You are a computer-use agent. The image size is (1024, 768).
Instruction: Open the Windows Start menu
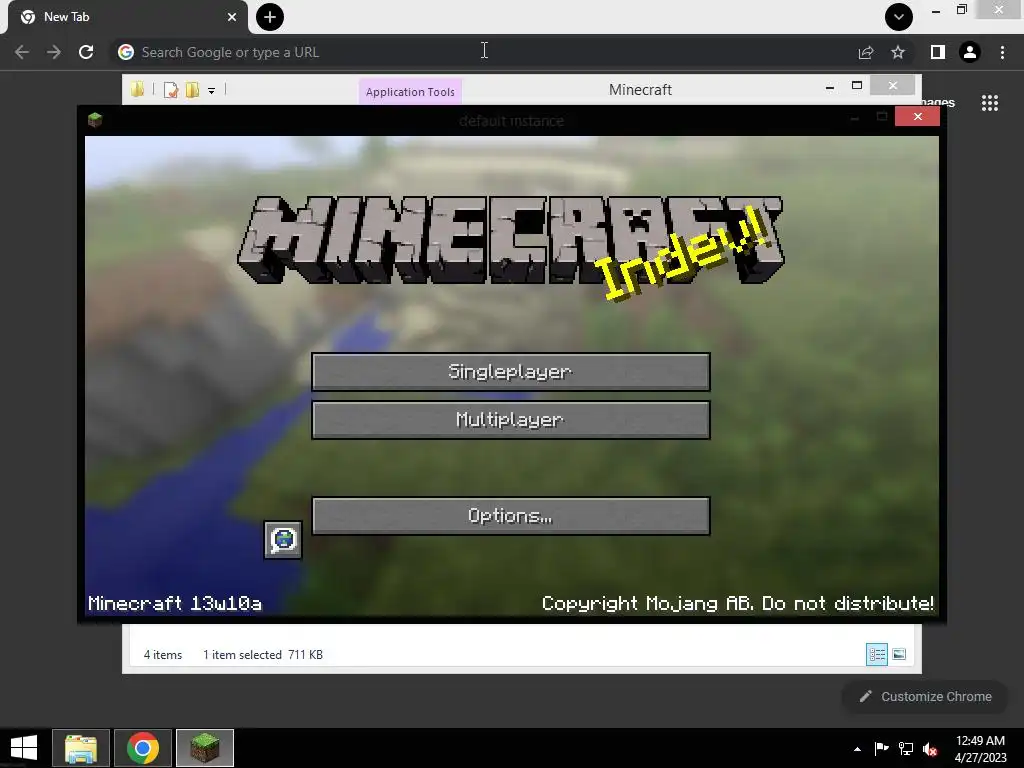(24, 748)
